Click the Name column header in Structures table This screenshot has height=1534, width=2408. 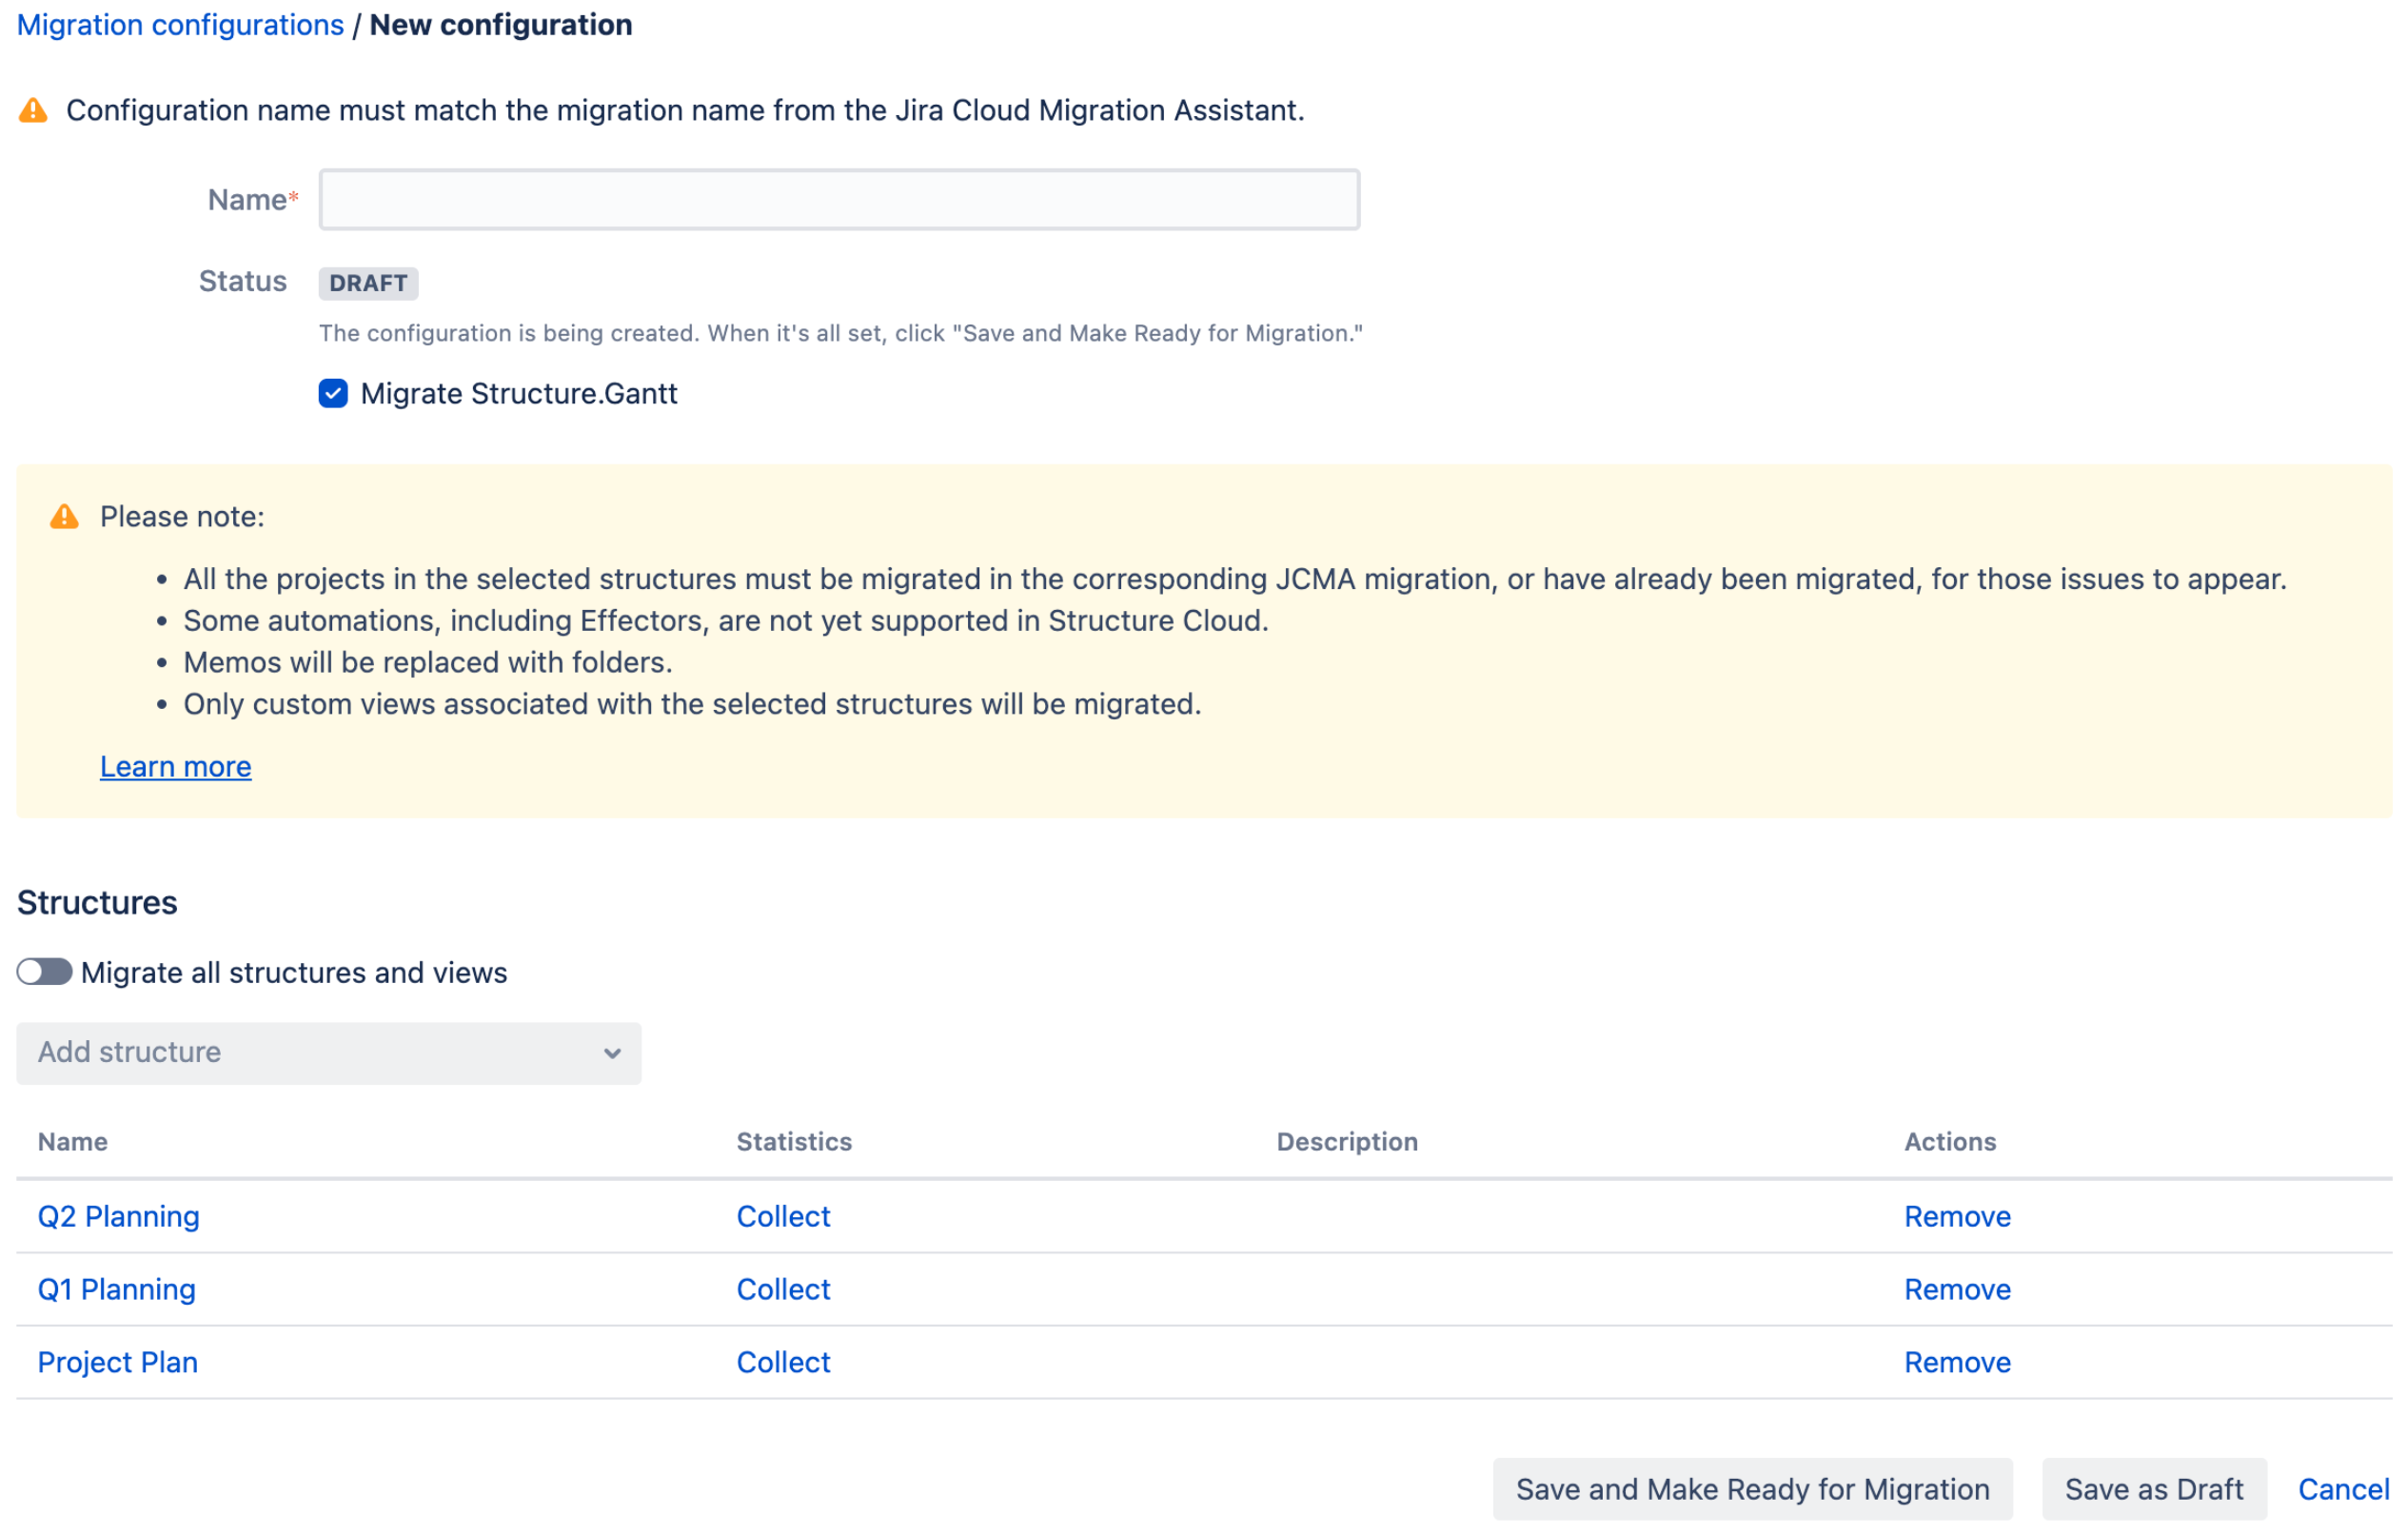coord(73,1141)
